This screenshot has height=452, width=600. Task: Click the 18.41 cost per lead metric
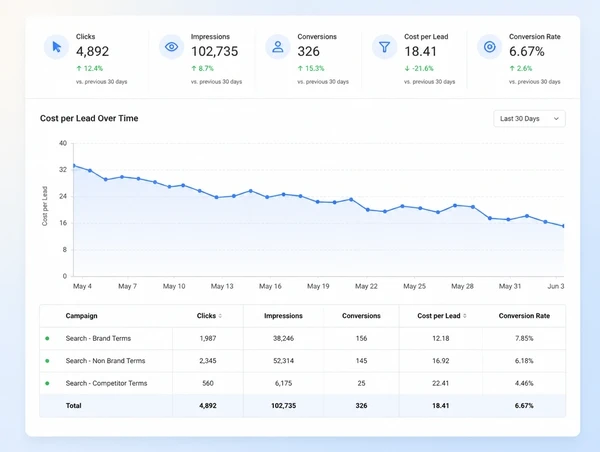point(420,51)
